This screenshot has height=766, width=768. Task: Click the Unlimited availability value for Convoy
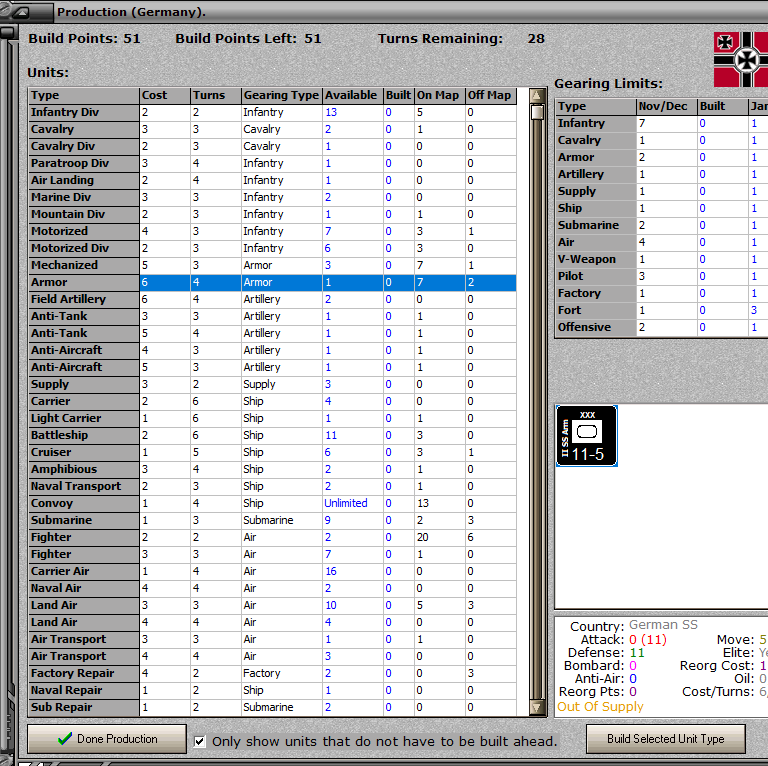(346, 503)
